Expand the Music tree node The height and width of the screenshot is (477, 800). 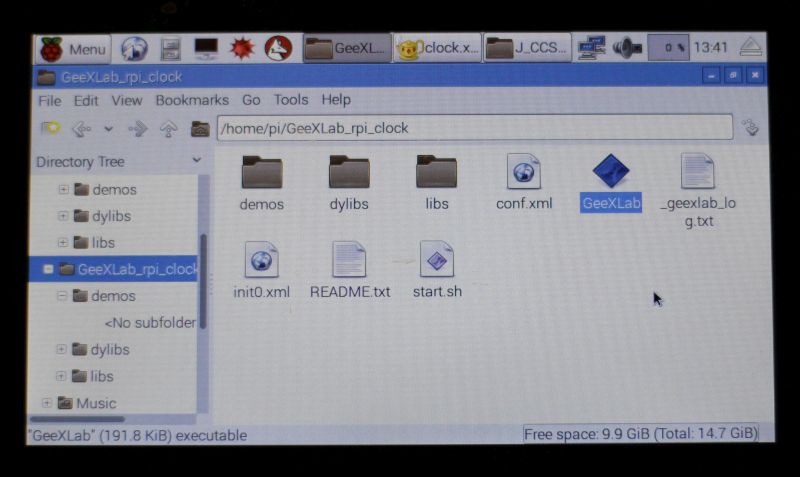tap(46, 403)
